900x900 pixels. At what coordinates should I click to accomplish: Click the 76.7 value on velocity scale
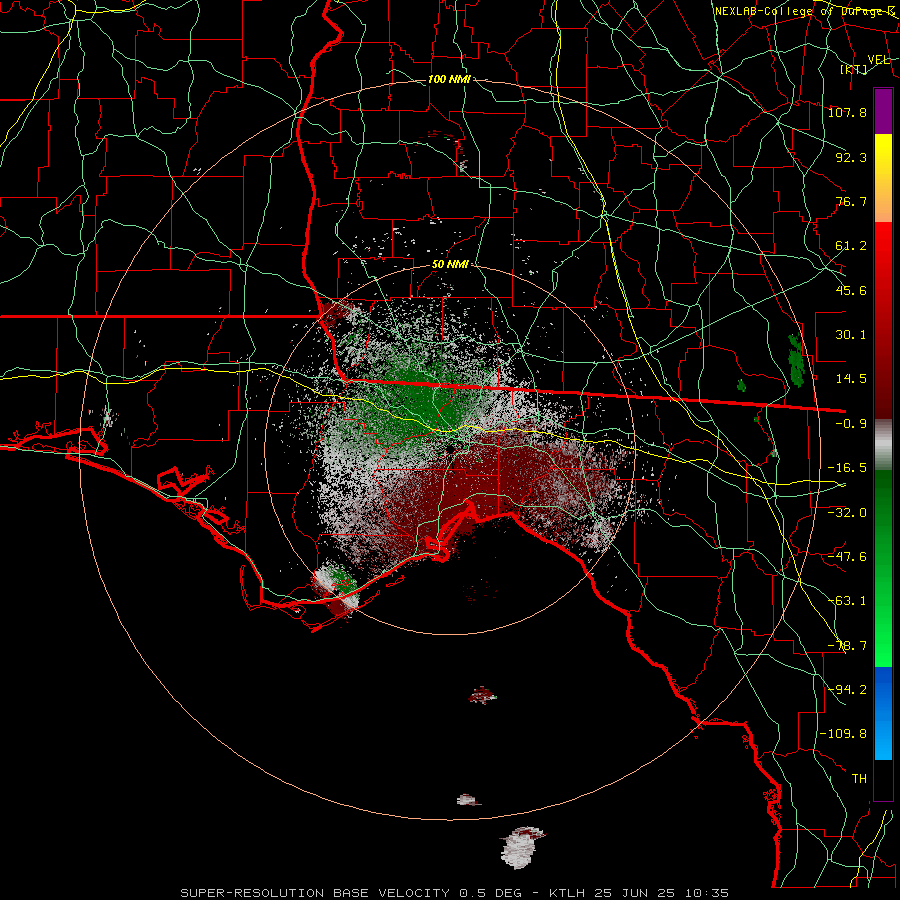tap(851, 201)
